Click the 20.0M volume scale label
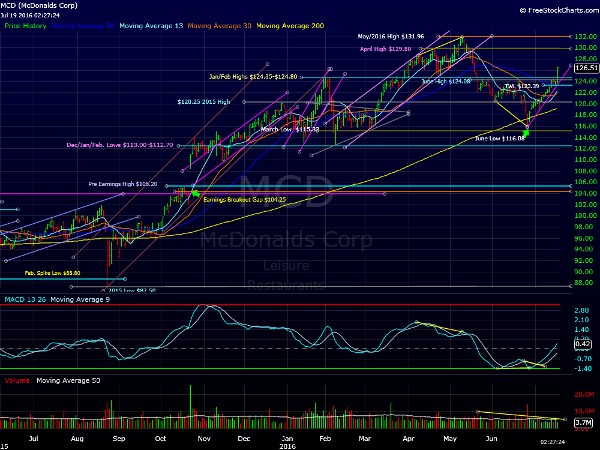The width and height of the screenshot is (600, 450). click(584, 395)
